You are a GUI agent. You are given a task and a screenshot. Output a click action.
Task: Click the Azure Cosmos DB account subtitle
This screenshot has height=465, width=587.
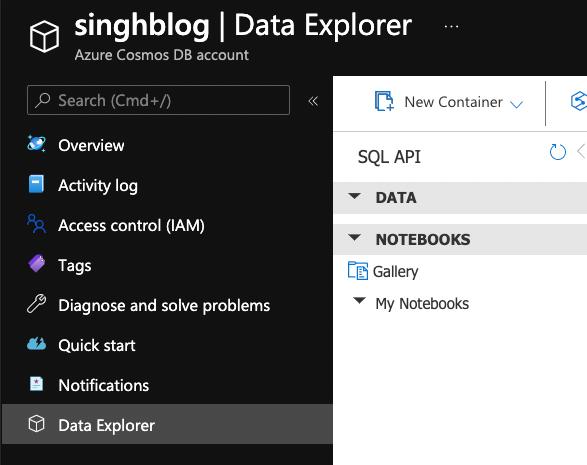pos(161,55)
